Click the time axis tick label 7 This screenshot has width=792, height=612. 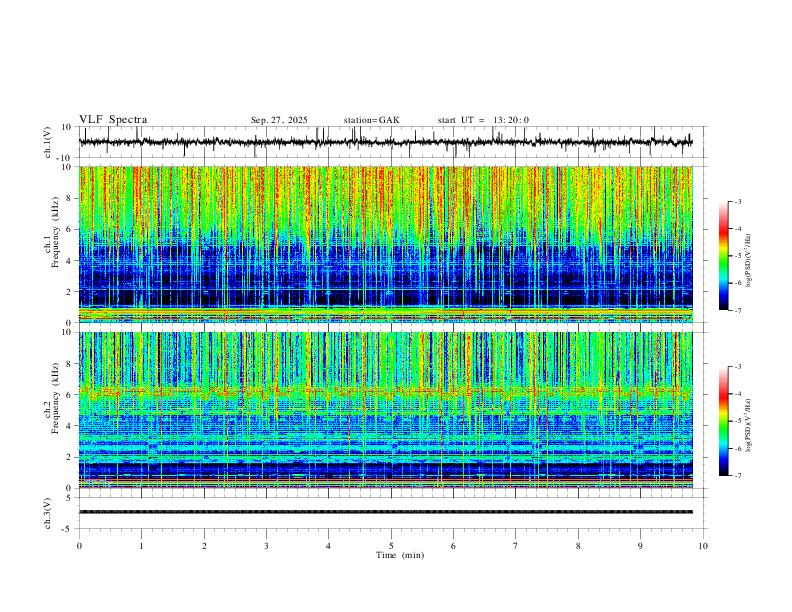[516, 546]
